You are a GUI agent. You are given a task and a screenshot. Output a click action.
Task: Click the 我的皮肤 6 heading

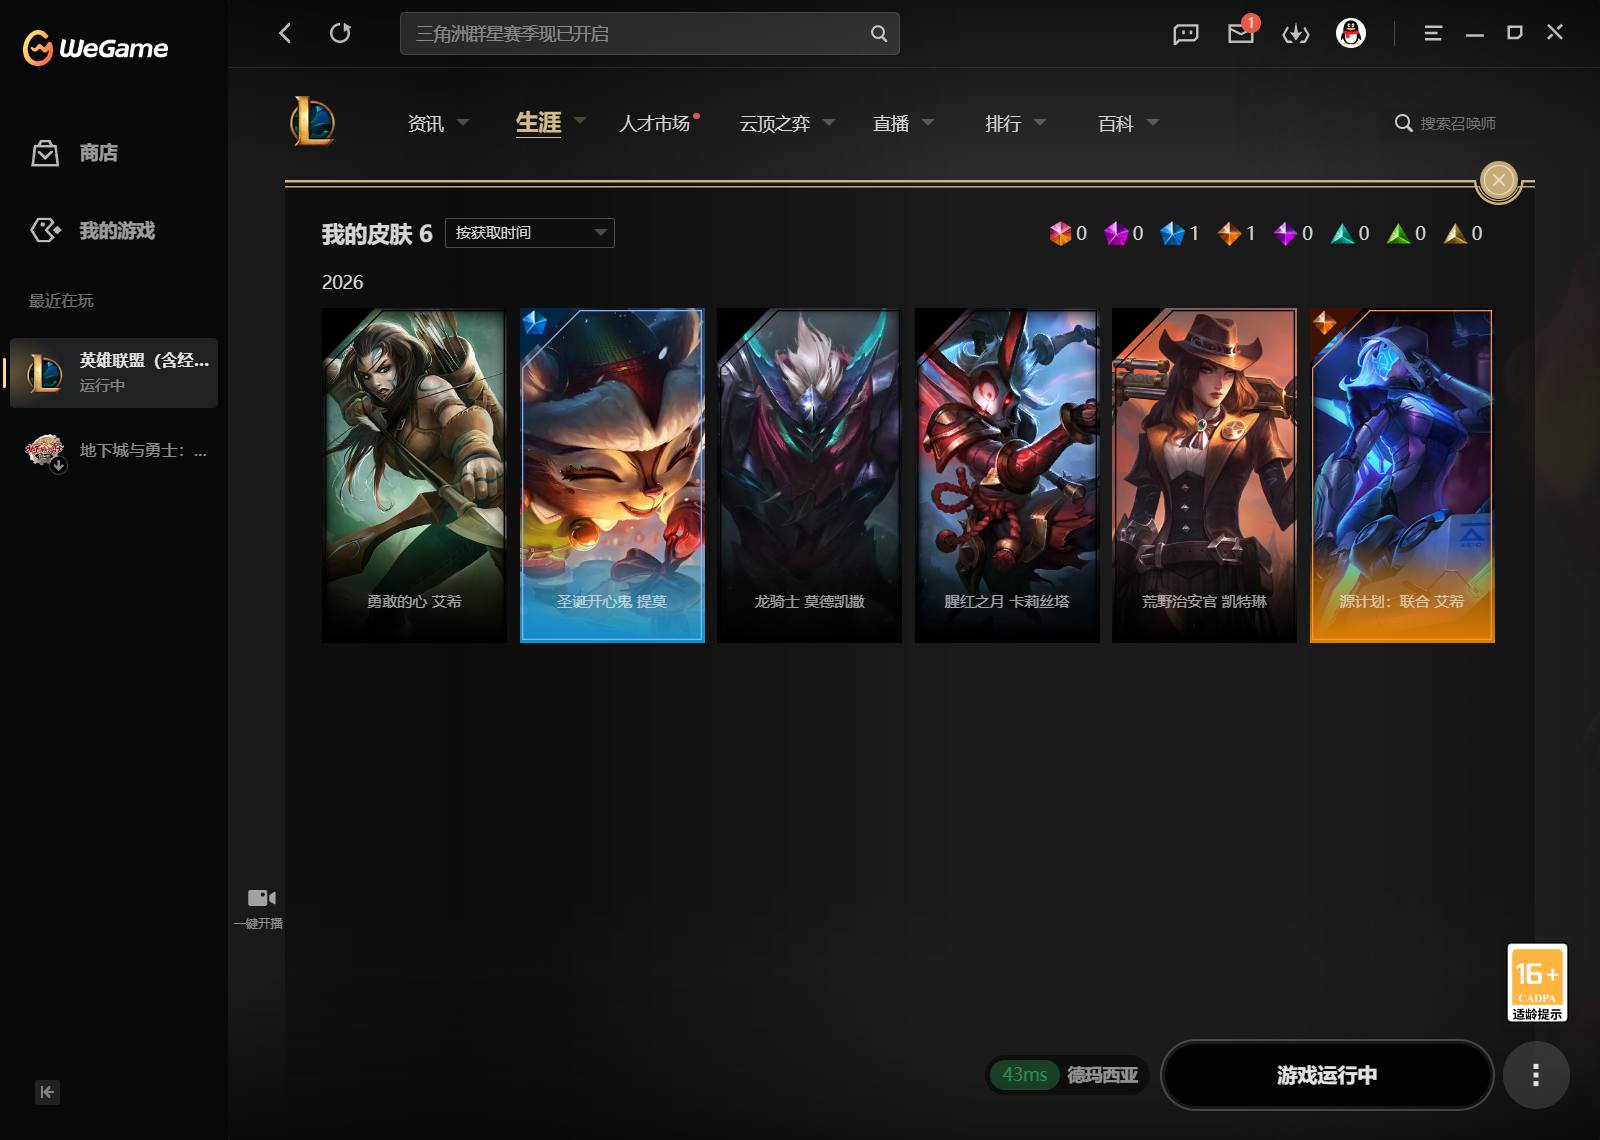point(377,234)
